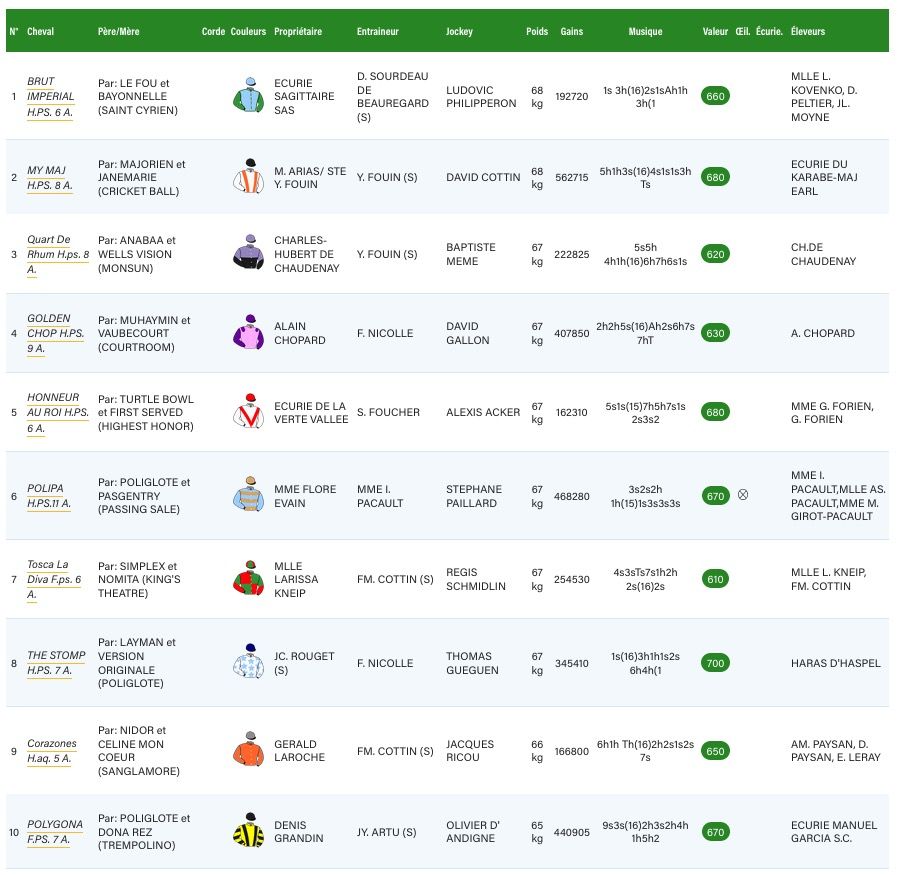
Task: Click My Maj's 680 valeur badge
Action: click(x=715, y=177)
